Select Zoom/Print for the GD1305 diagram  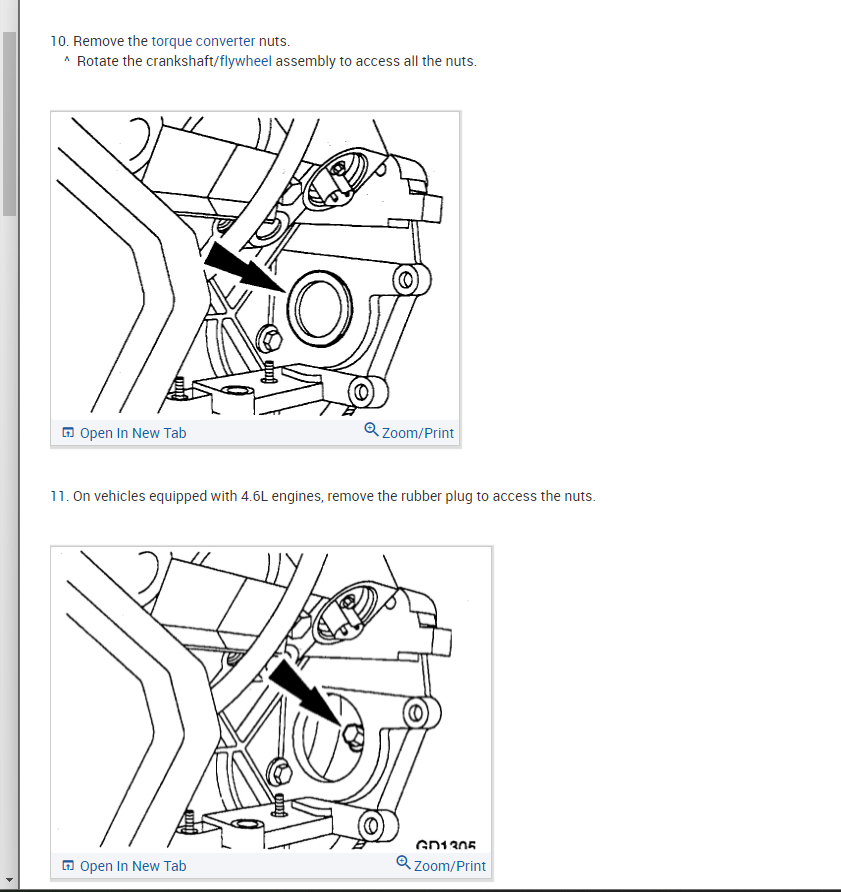pyautogui.click(x=450, y=866)
